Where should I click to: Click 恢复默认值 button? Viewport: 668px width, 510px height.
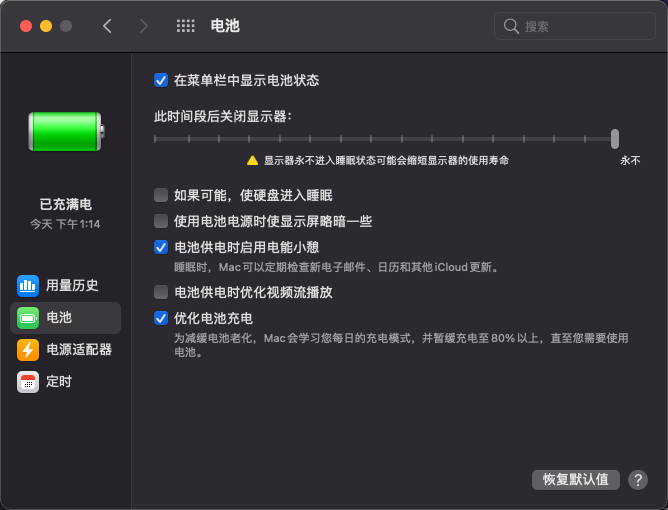(576, 480)
